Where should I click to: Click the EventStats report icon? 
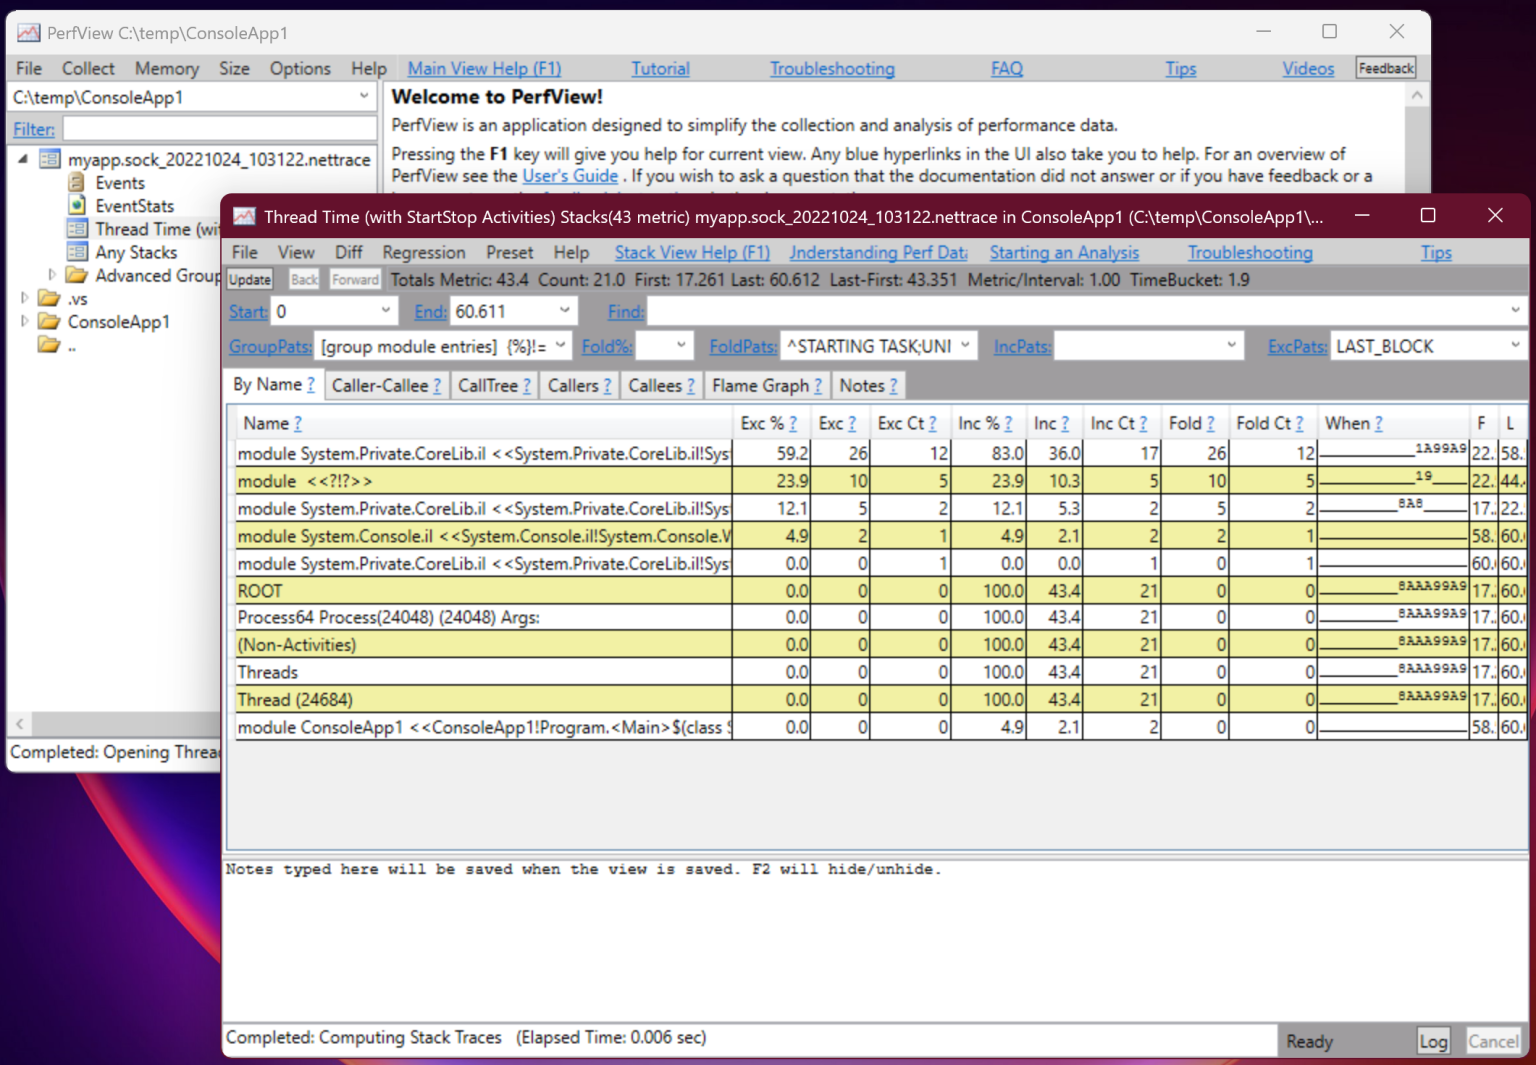point(77,206)
